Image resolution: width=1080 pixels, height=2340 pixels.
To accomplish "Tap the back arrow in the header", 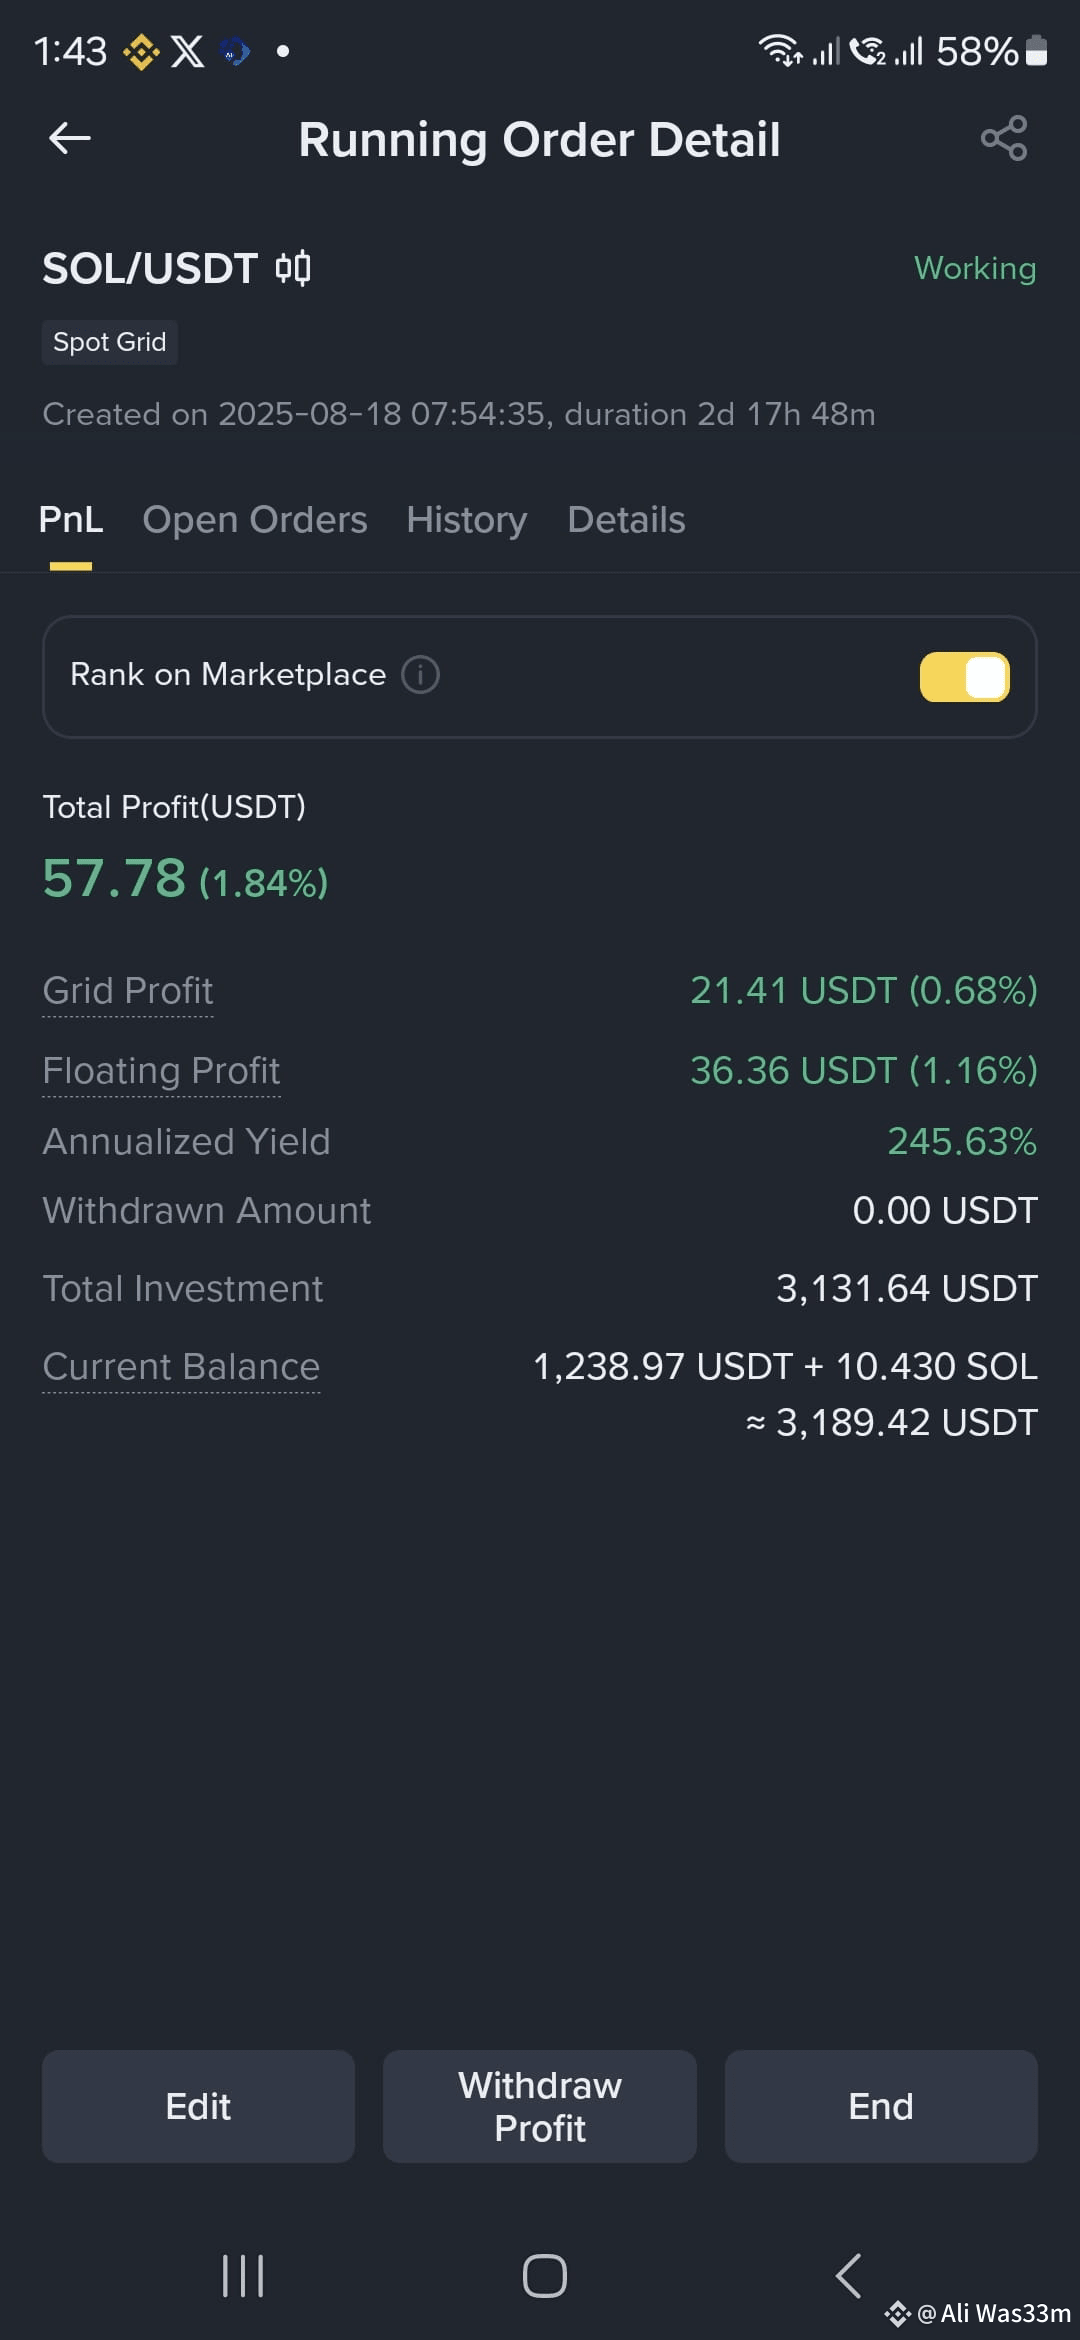I will [70, 138].
